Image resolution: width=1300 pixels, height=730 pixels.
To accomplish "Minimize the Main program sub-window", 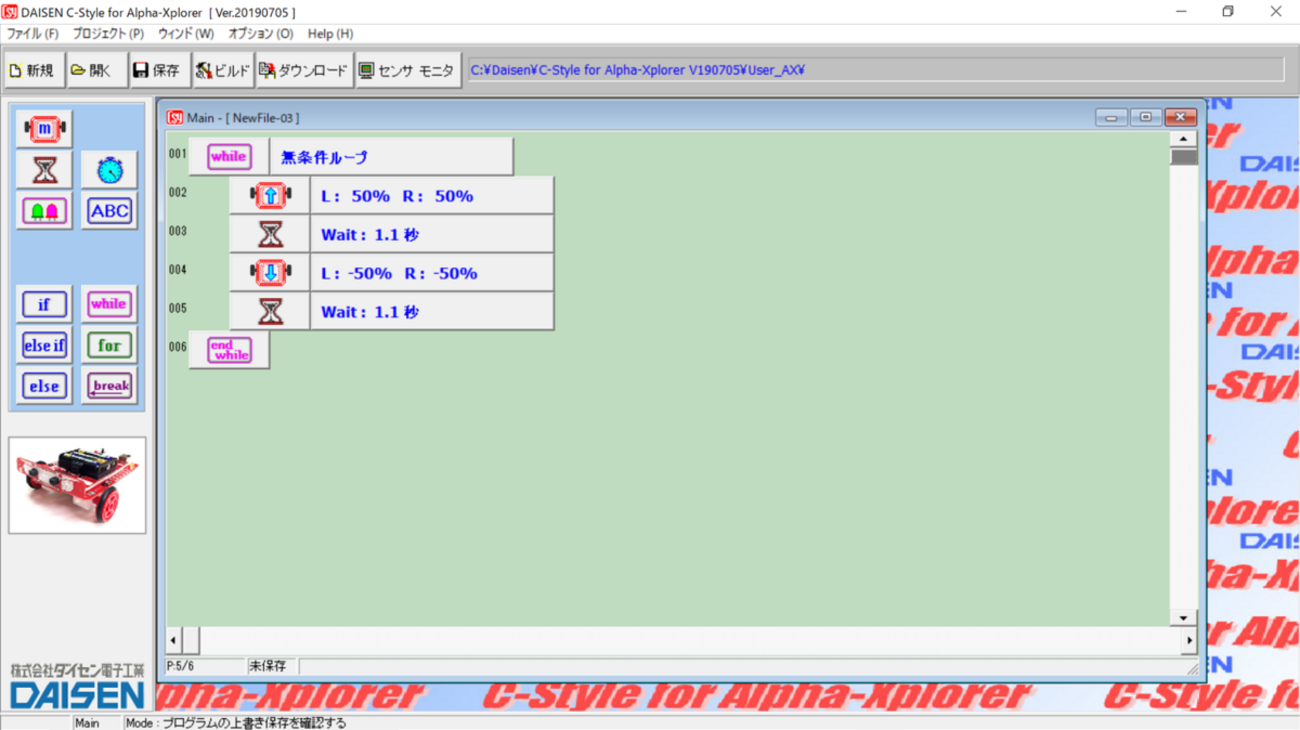I will (x=1111, y=118).
